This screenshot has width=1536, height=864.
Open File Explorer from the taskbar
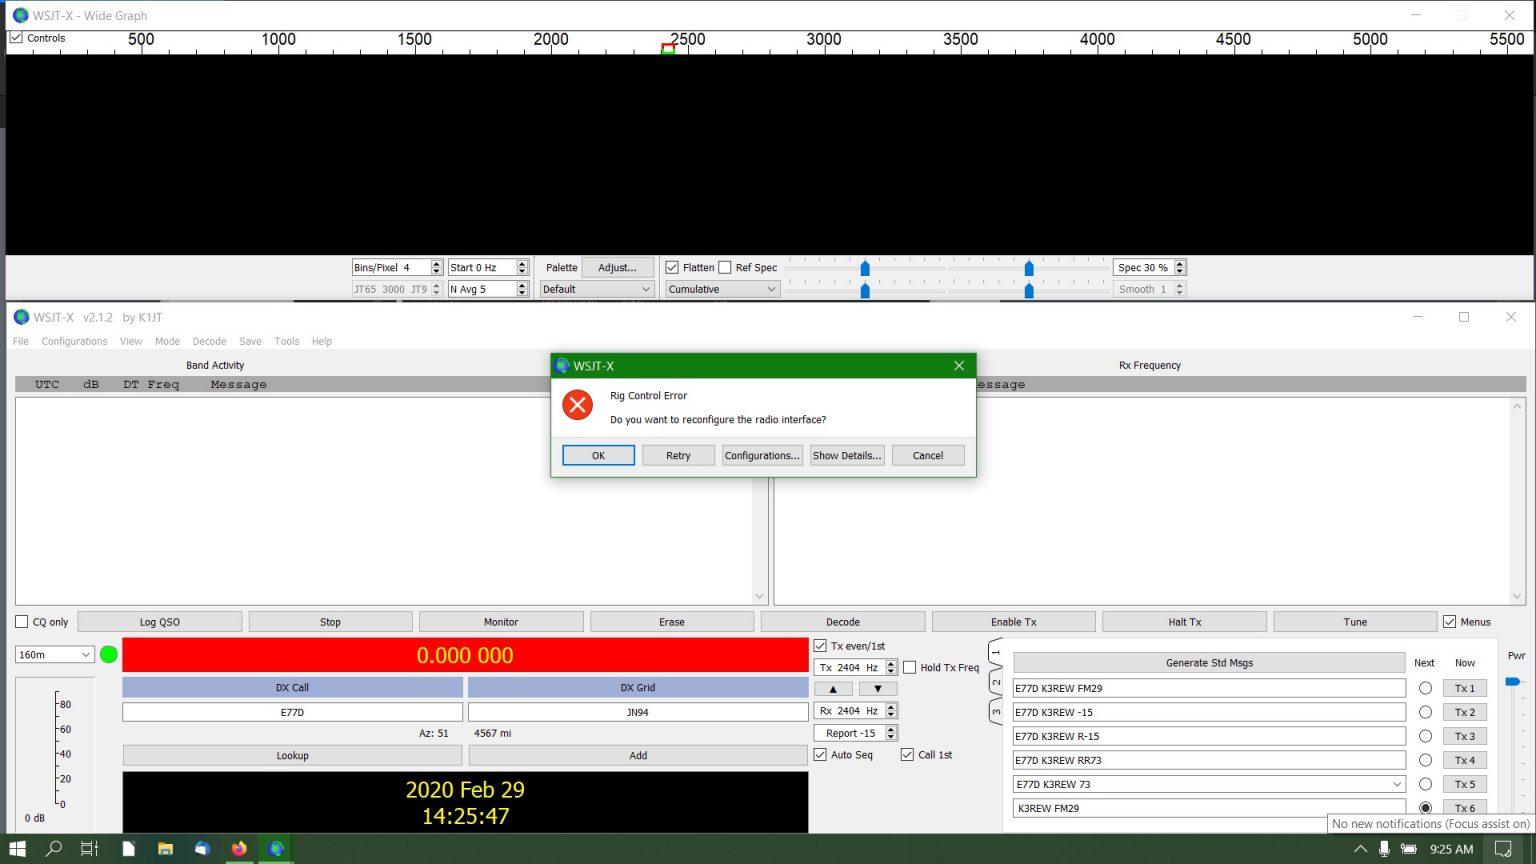165,848
